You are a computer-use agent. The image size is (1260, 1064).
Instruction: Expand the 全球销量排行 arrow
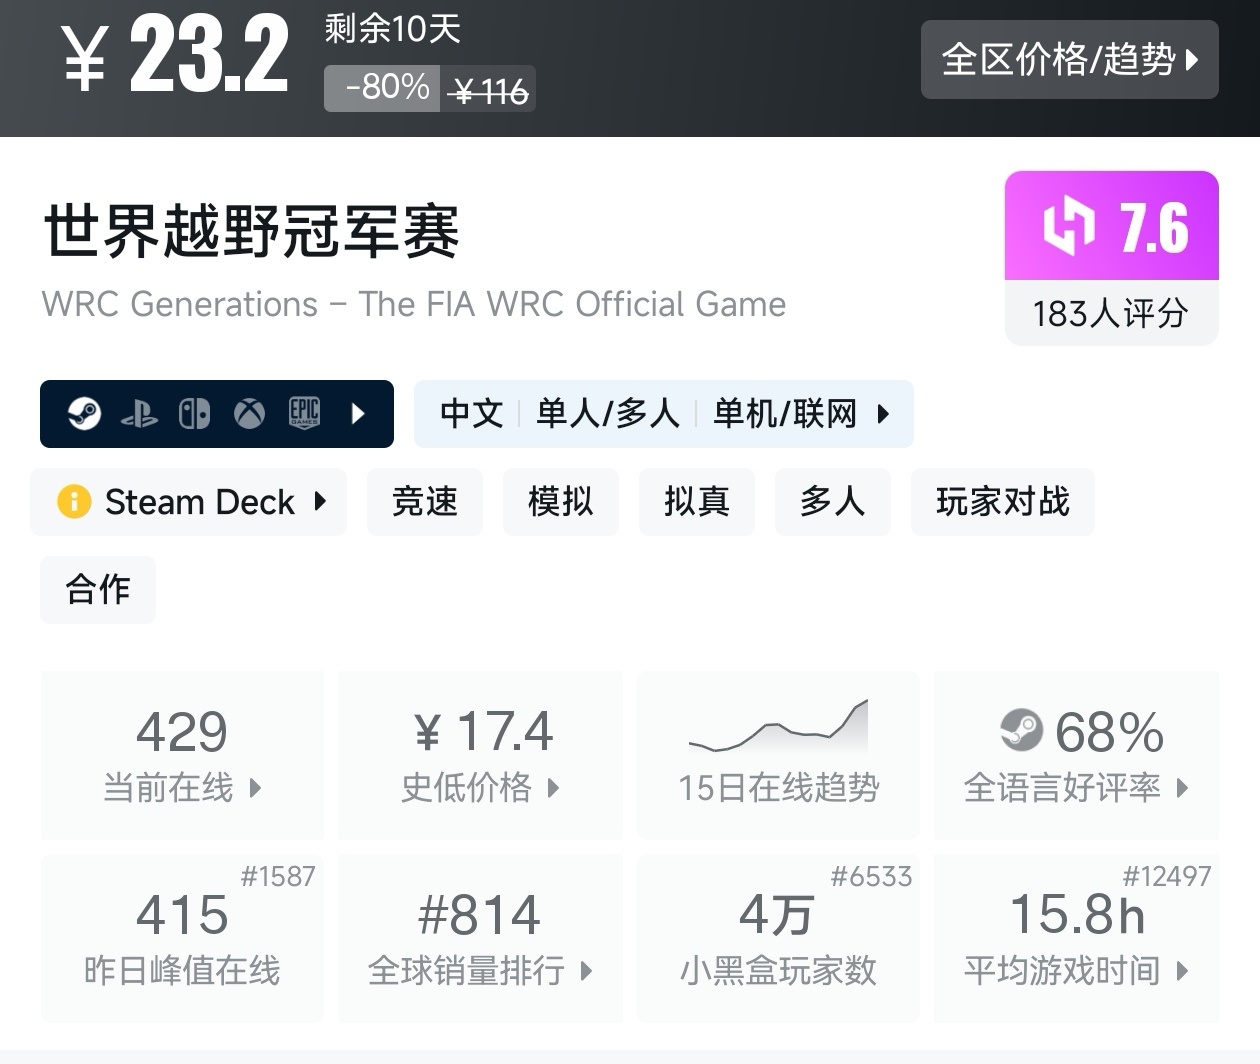pos(586,970)
